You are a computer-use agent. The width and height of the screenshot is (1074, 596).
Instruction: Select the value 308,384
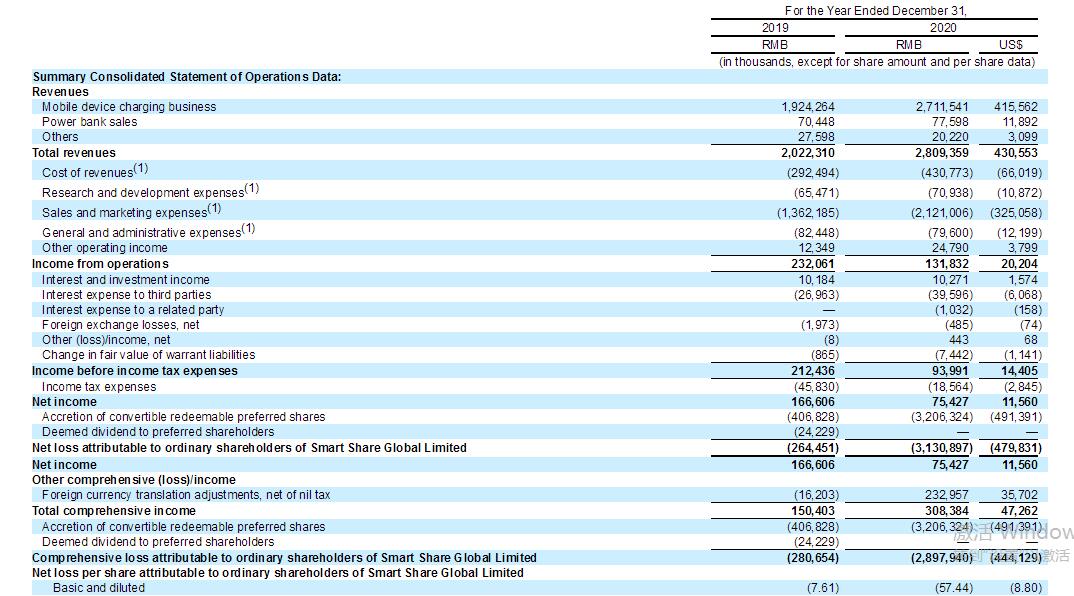click(947, 511)
